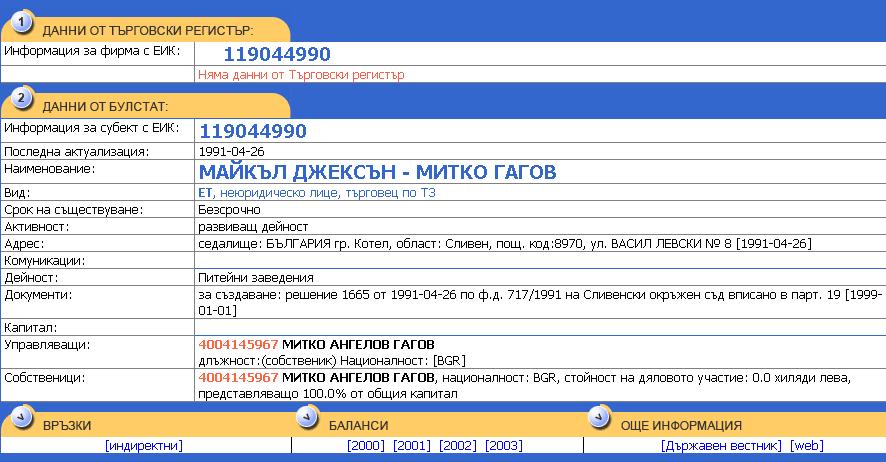Click company name МАЙКЪЛ ДЖЕКСЪН - МИТКО ГАГОВ

point(377,172)
